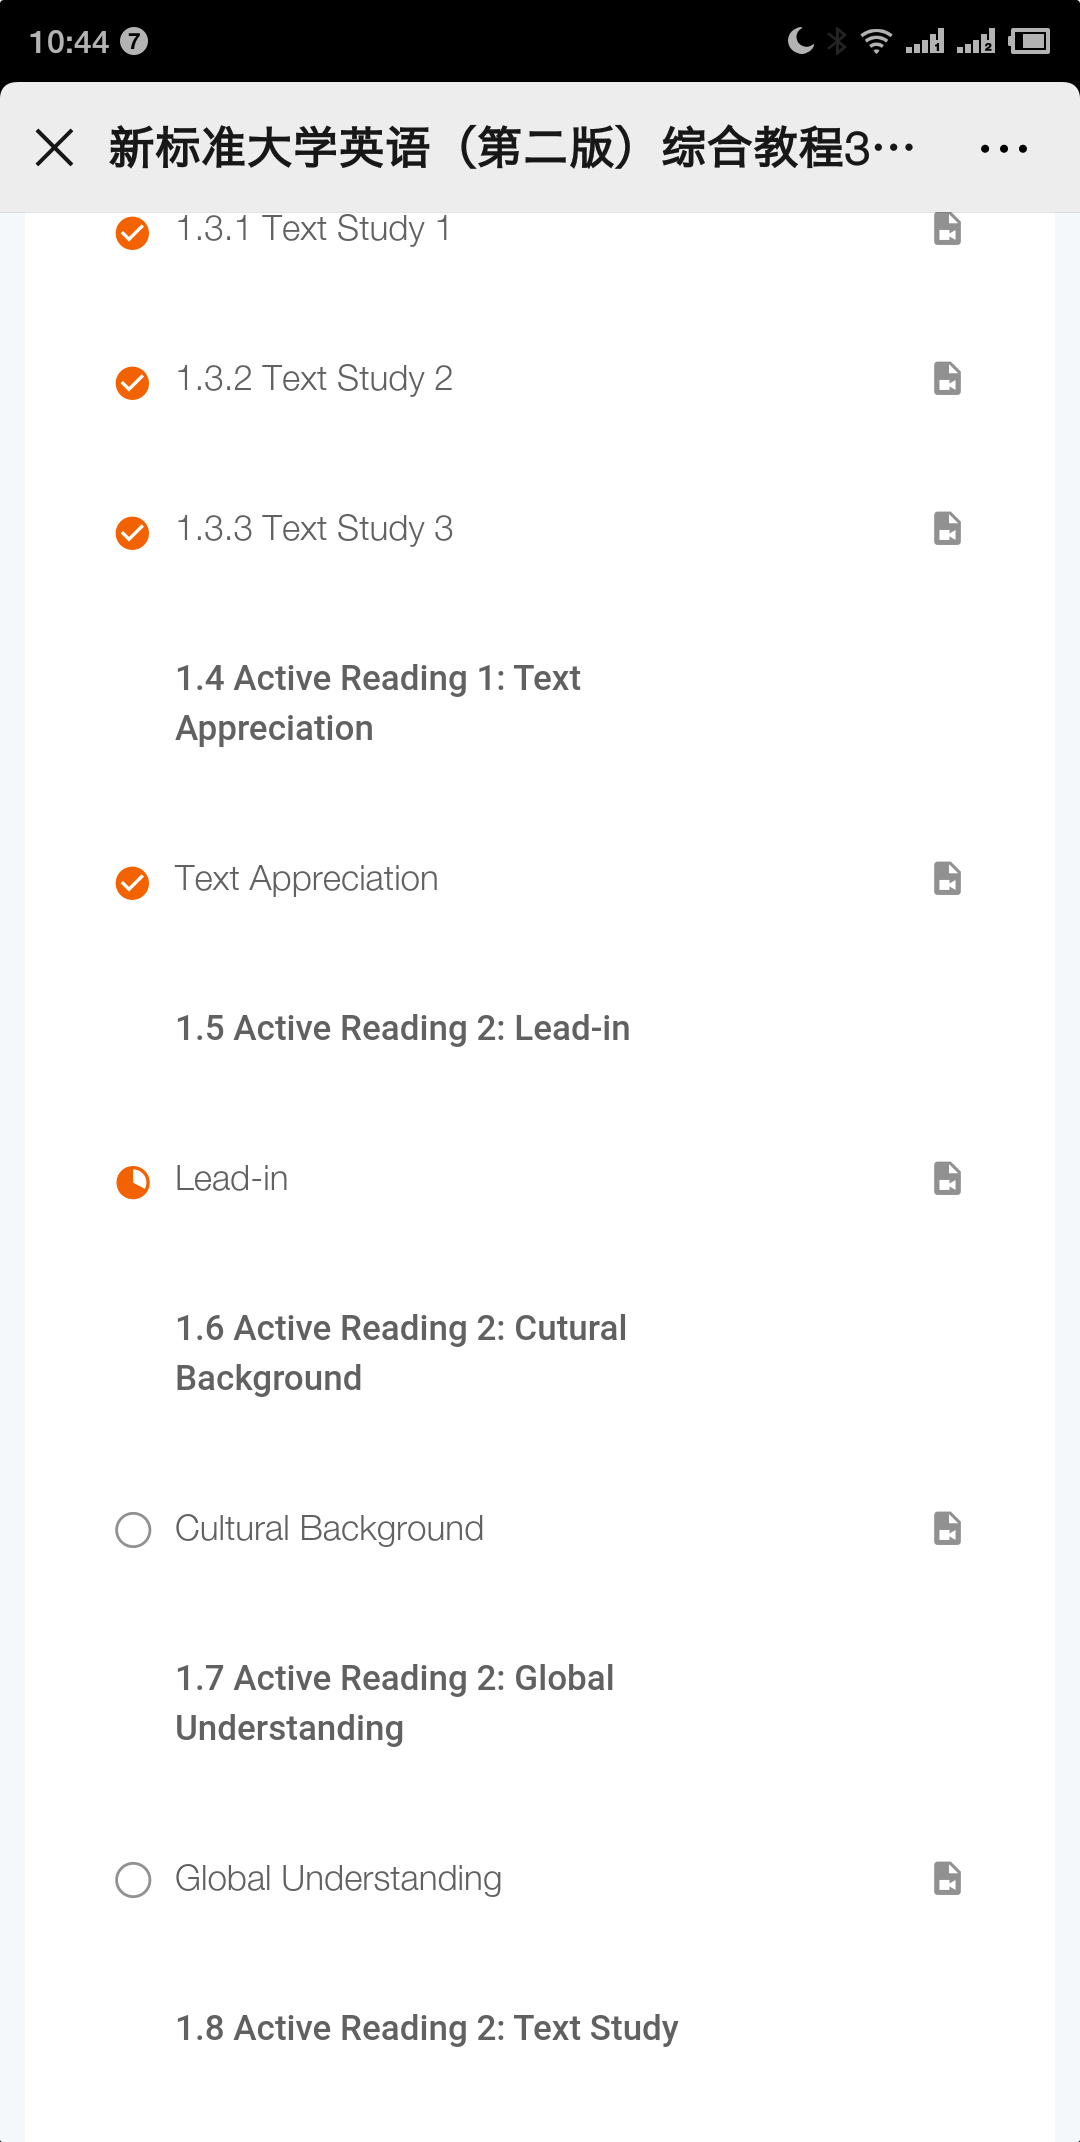Screen dimensions: 1080x2142
Task: Open the three-dot more options menu
Action: point(1003,149)
